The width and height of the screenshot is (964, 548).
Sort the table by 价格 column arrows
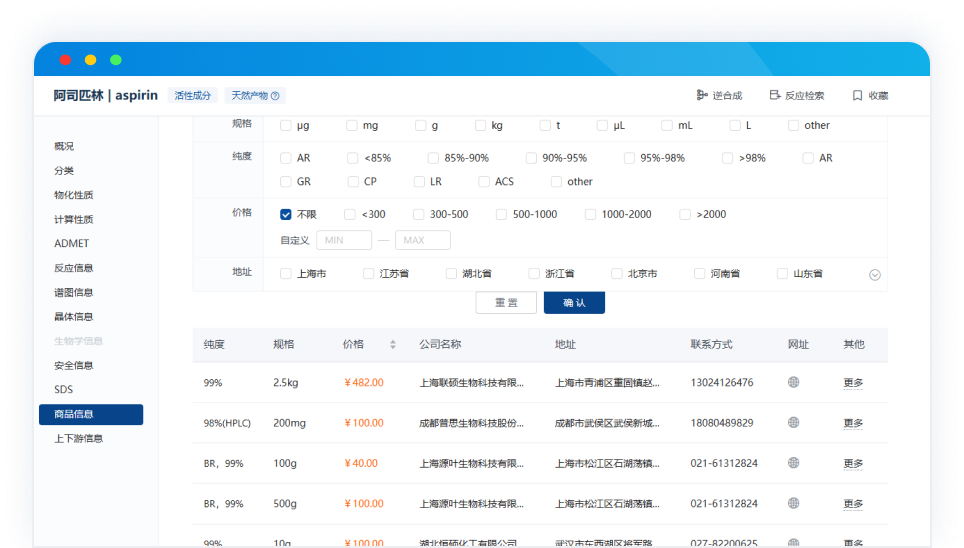393,344
